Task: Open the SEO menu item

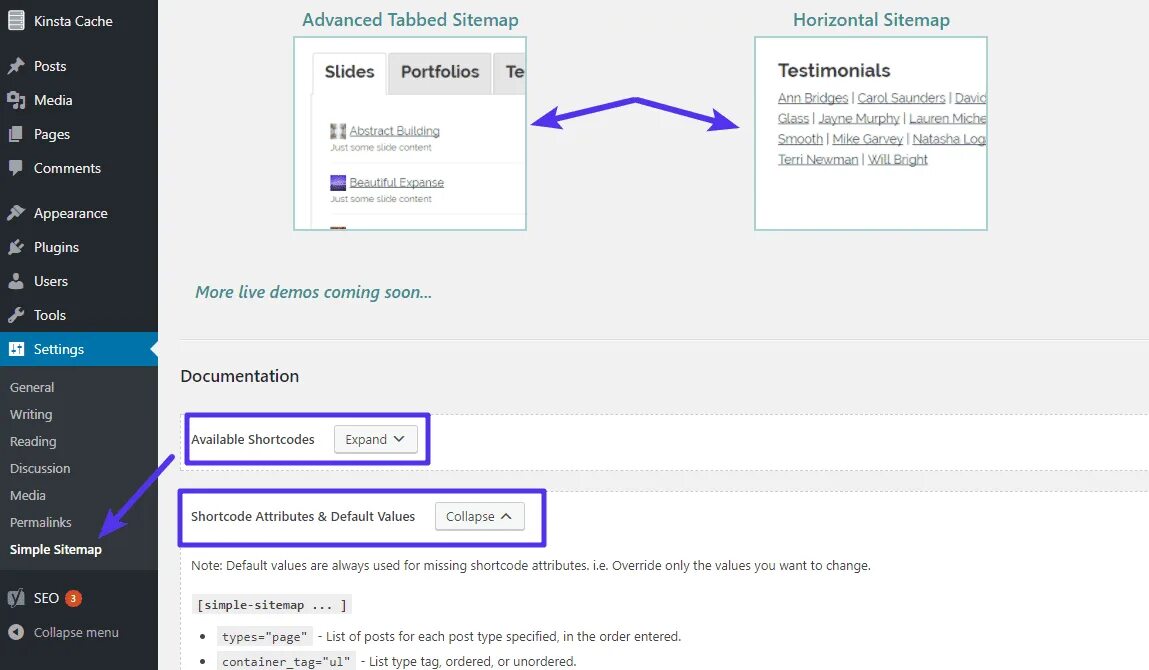Action: click(46, 598)
